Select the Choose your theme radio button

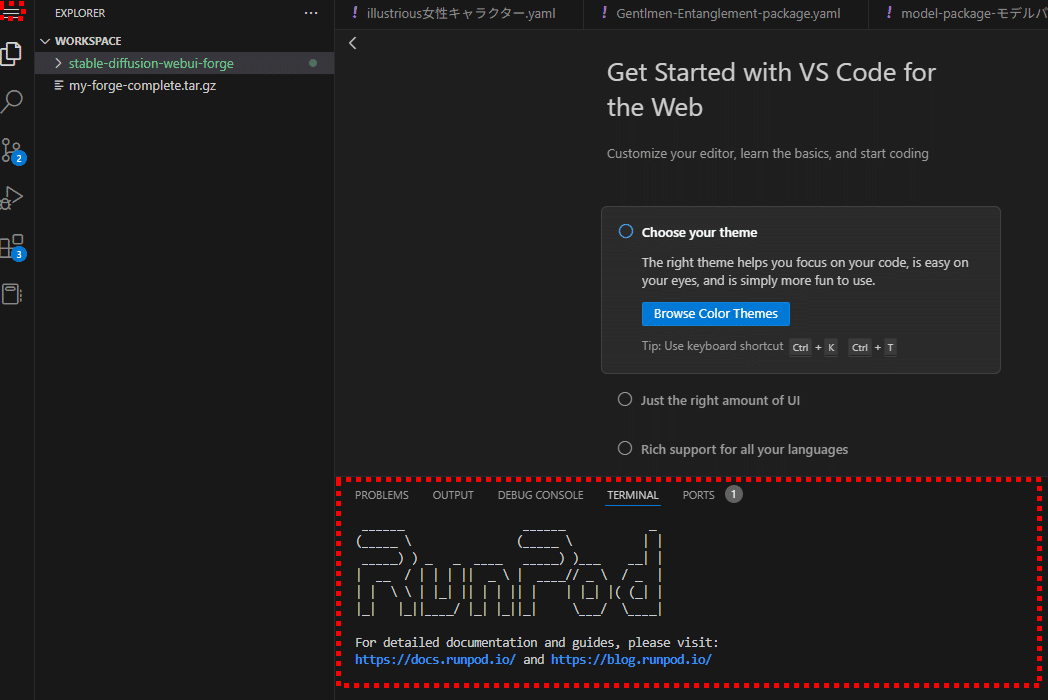coord(625,230)
